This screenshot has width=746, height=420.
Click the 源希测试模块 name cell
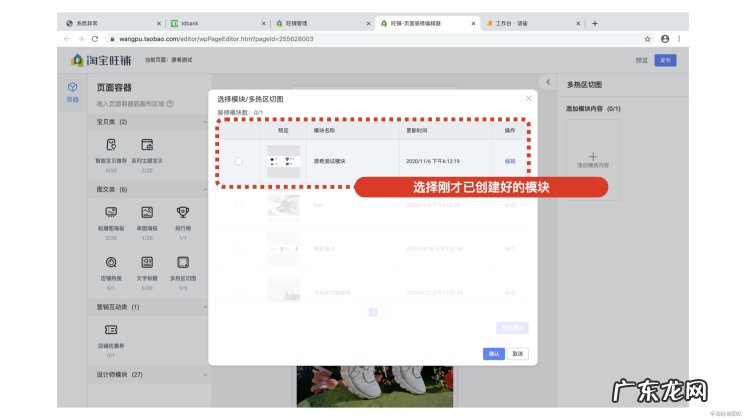pos(329,161)
